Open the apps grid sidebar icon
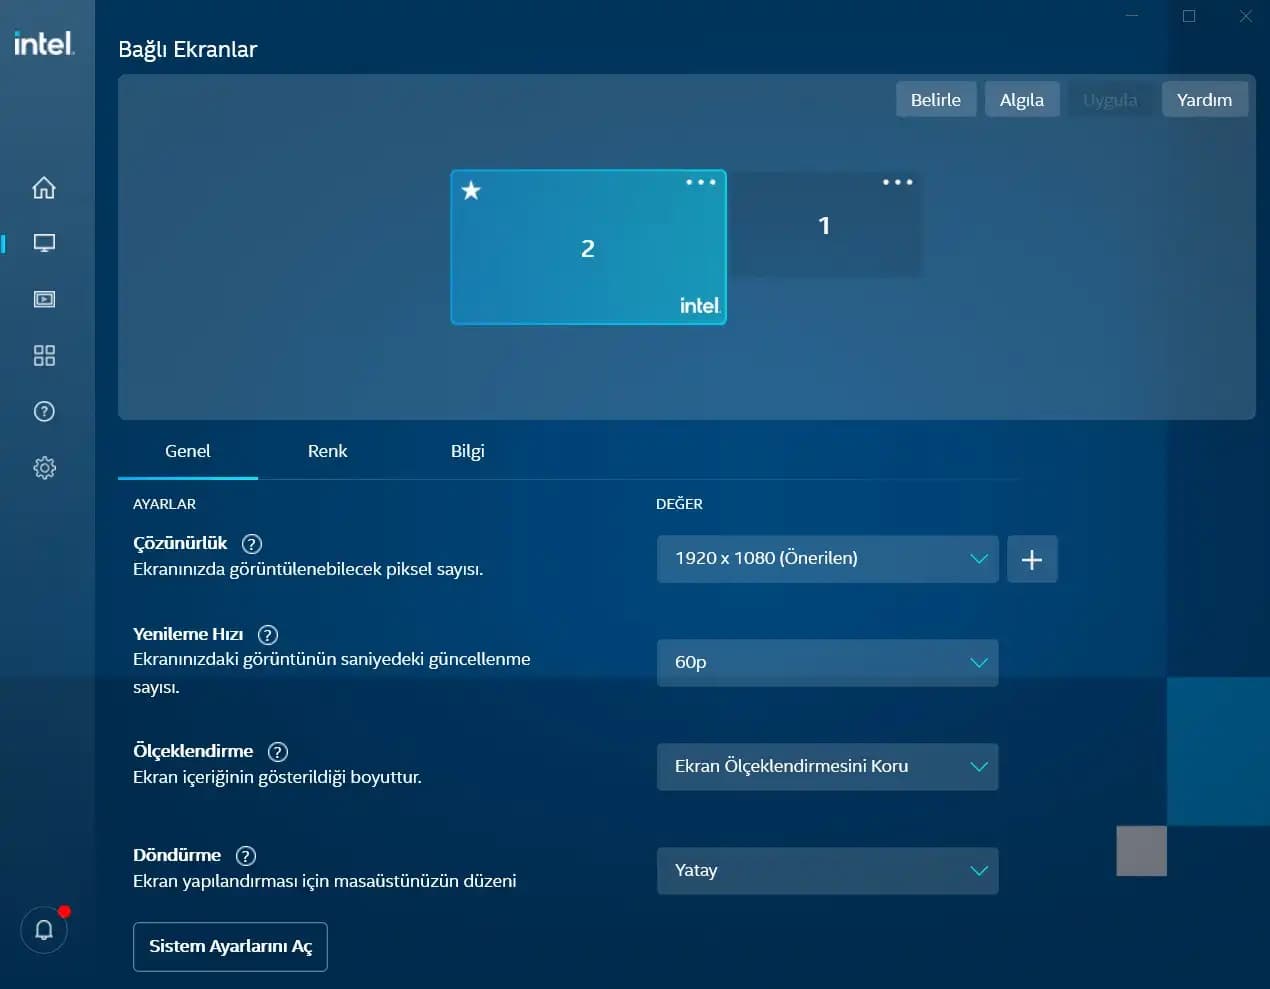The width and height of the screenshot is (1270, 989). [44, 356]
